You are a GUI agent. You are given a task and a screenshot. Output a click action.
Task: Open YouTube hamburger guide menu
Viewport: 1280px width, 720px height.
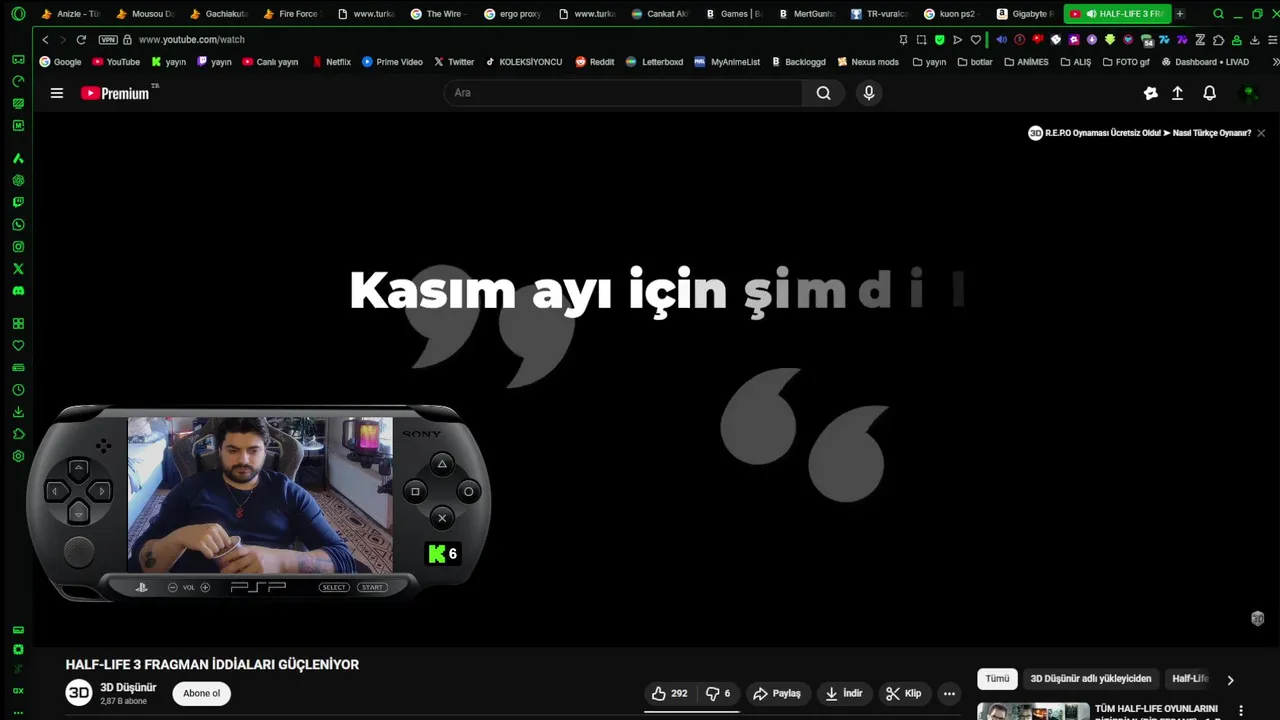click(x=57, y=93)
